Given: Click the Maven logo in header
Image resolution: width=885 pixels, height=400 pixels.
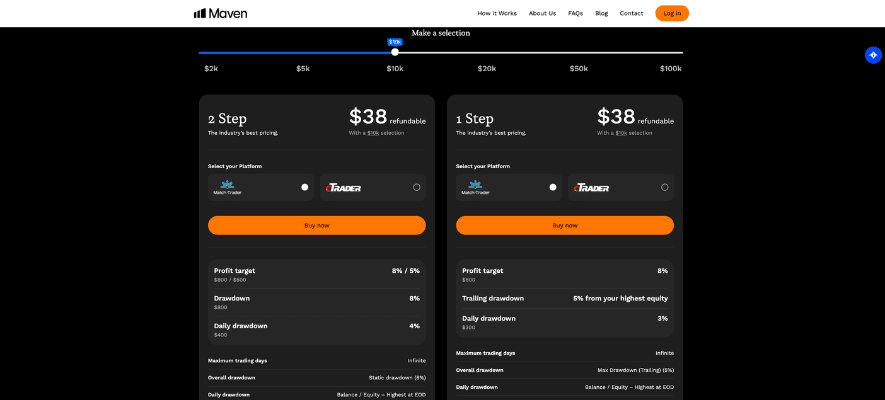Looking at the screenshot, I should 220,13.
